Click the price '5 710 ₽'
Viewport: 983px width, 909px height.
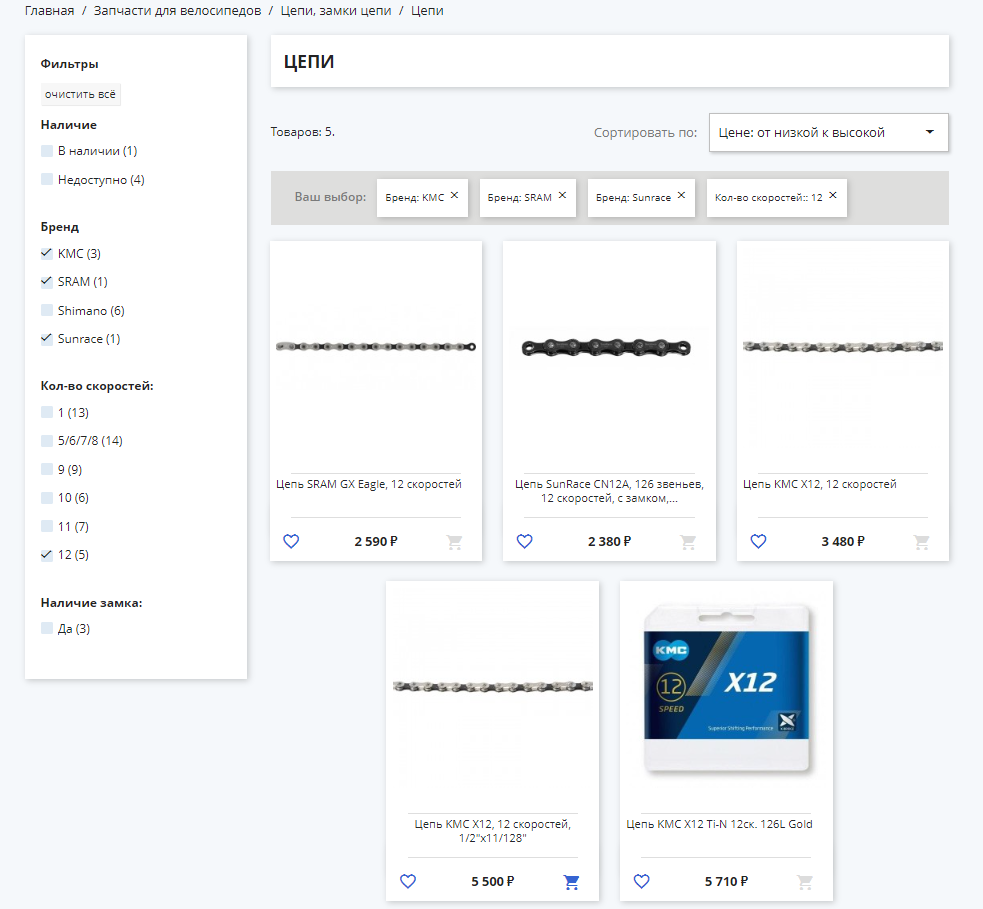pos(727,881)
